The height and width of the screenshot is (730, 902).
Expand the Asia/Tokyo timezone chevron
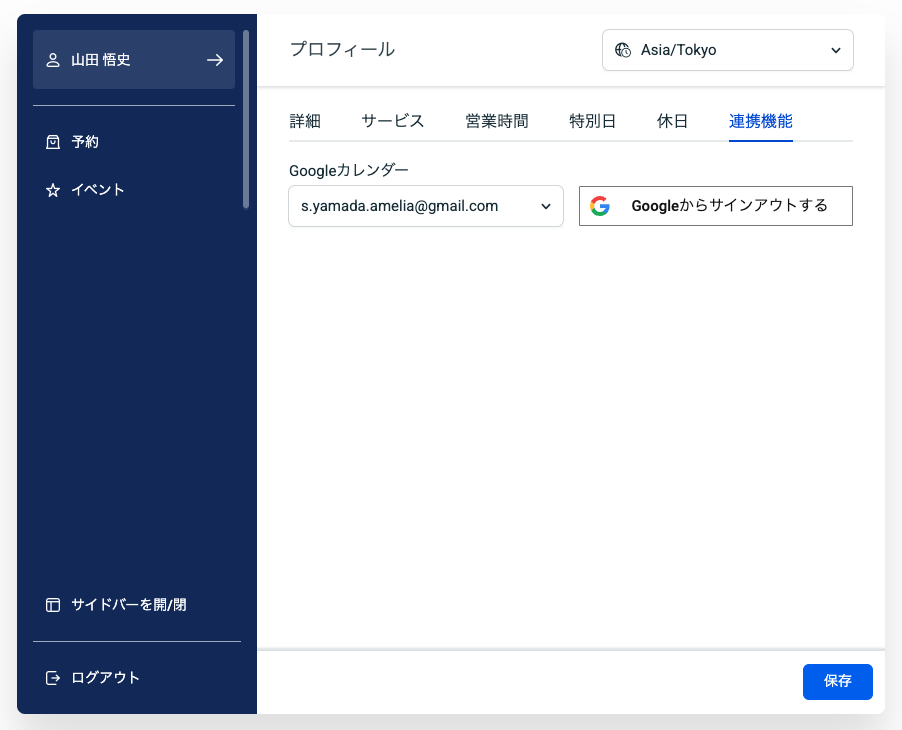click(836, 50)
